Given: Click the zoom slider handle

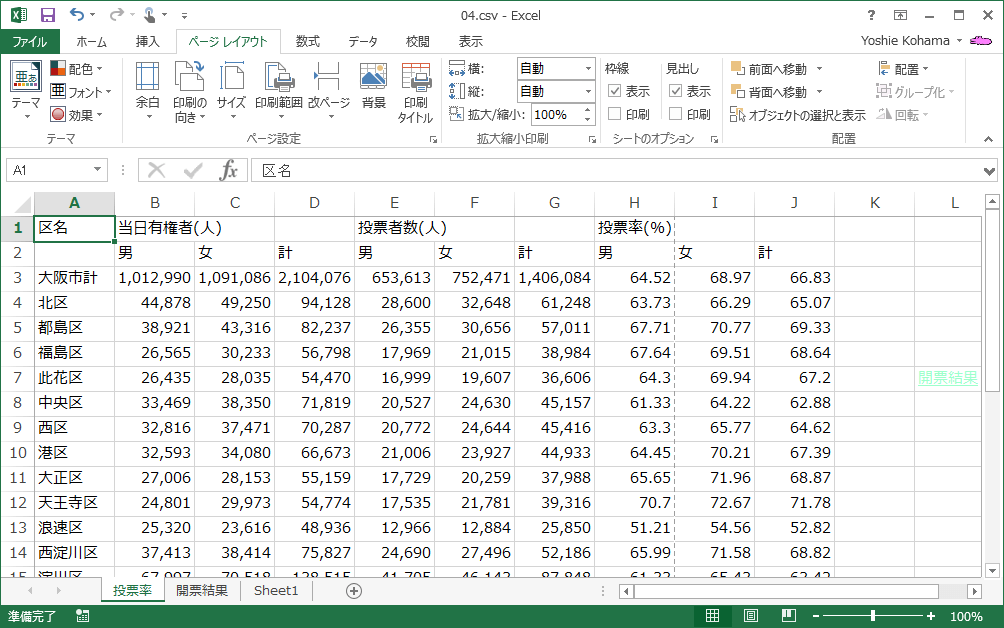Looking at the screenshot, I should click(x=873, y=616).
